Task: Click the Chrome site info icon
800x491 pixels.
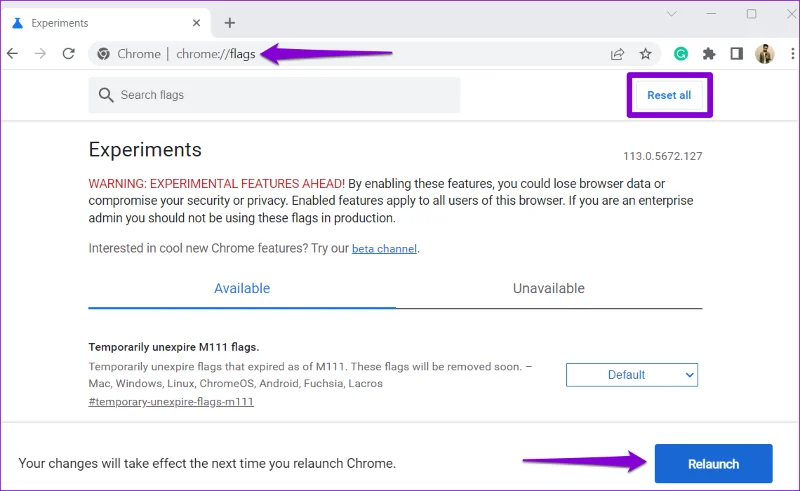Action: 104,54
